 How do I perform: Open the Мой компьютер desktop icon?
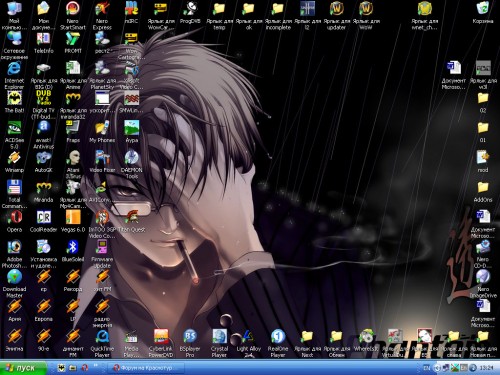click(14, 9)
